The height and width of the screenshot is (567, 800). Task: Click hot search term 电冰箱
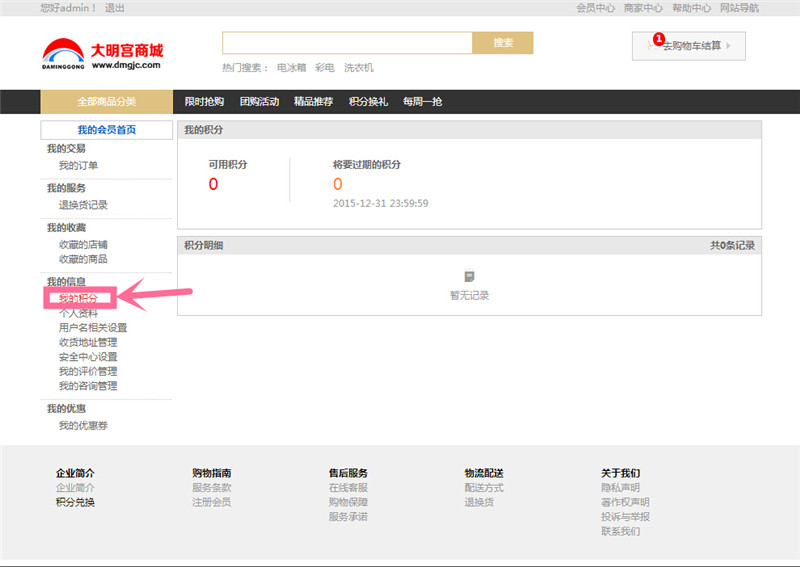pos(291,68)
